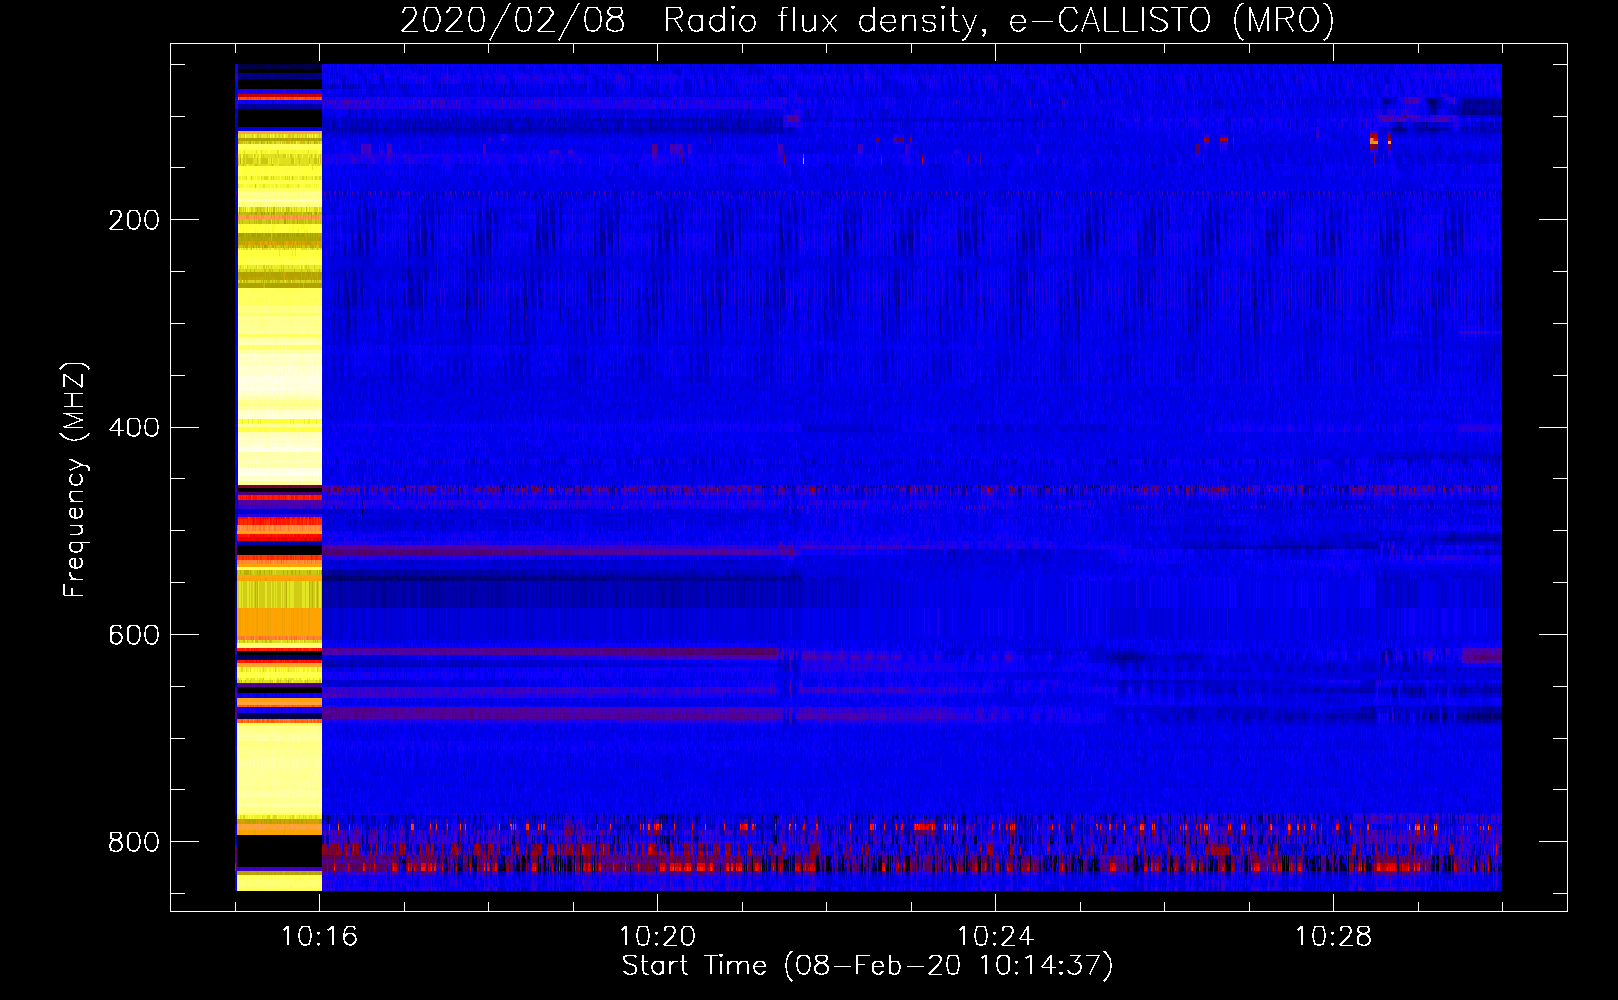Click the 600 frequency tick label
Viewport: 1618px width, 1000px height.
point(134,636)
